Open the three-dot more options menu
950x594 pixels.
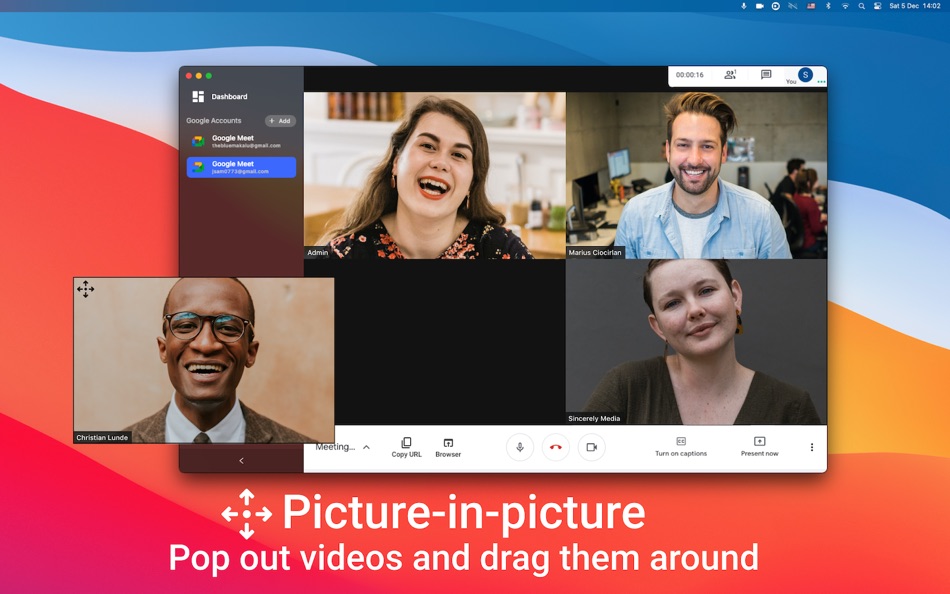(x=812, y=447)
